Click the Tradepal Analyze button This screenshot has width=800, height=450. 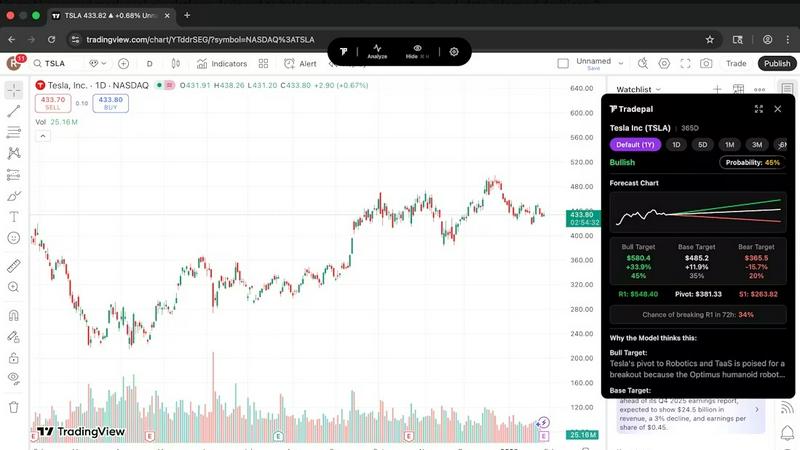(377, 52)
